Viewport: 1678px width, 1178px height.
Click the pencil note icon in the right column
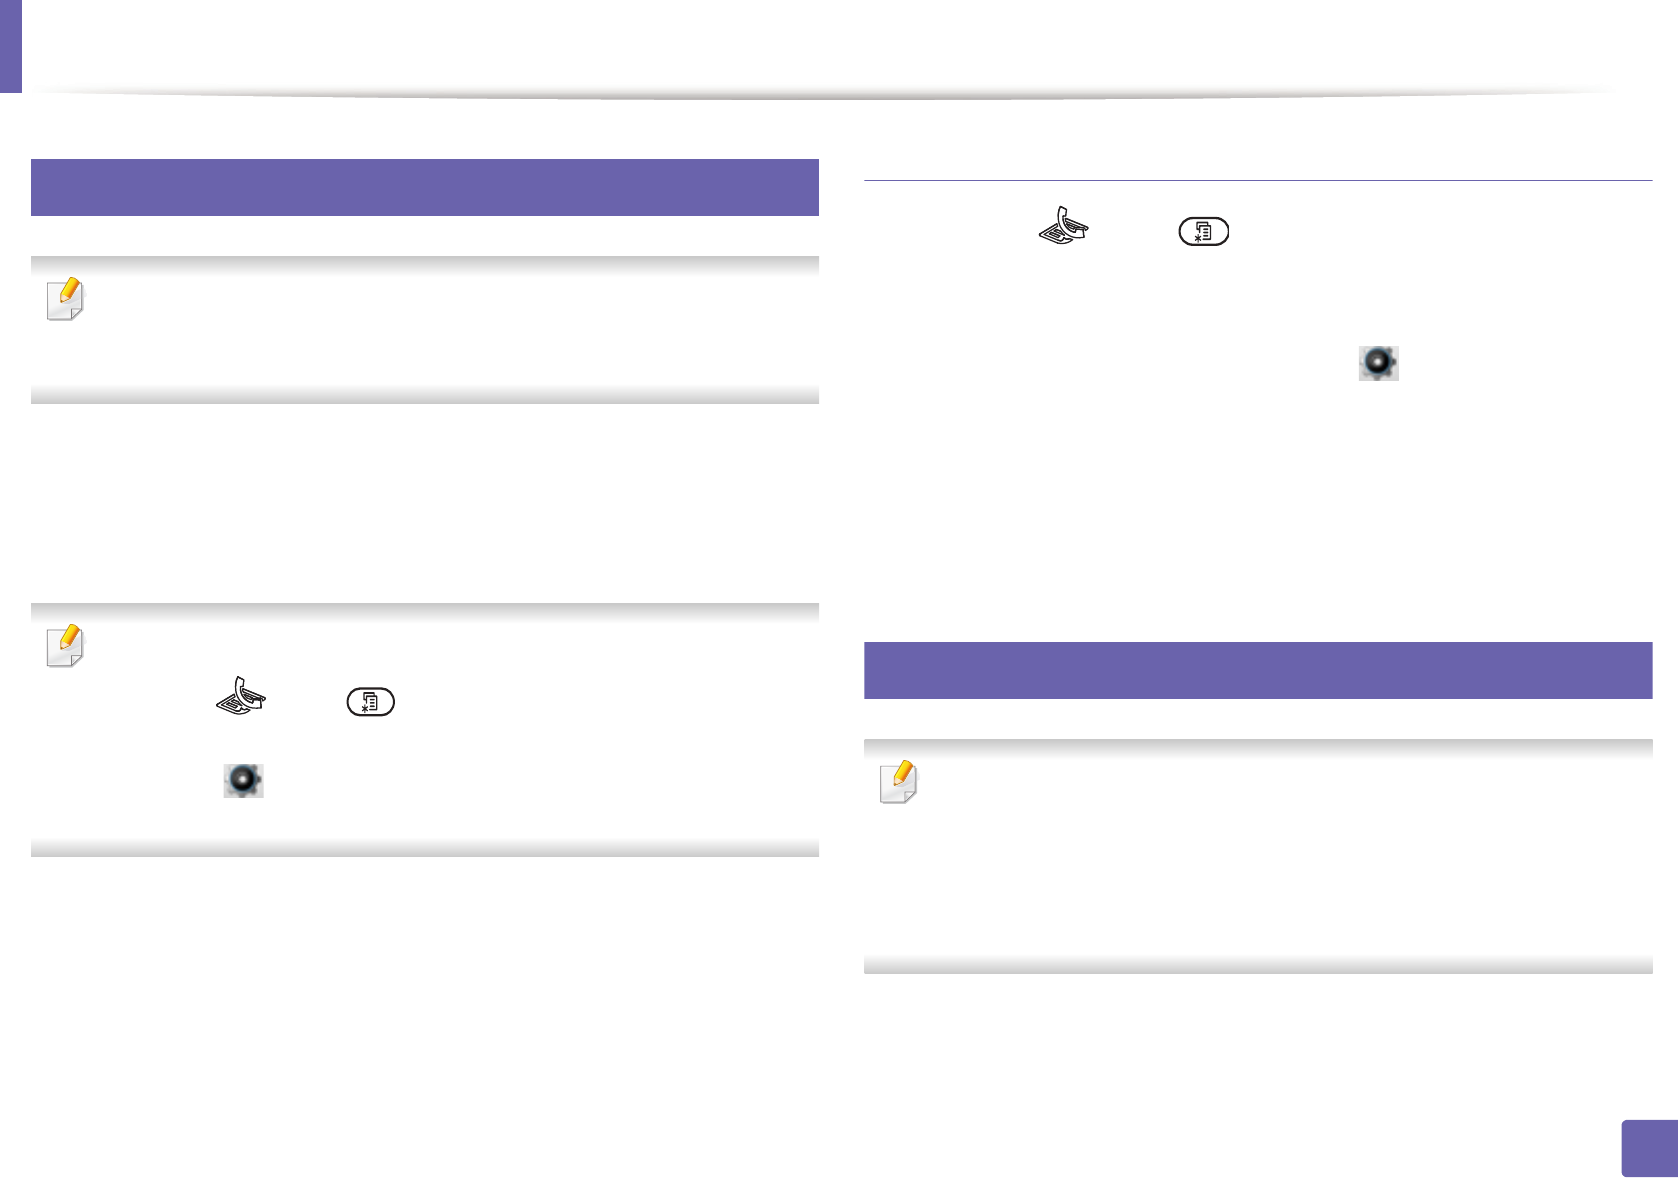click(898, 782)
